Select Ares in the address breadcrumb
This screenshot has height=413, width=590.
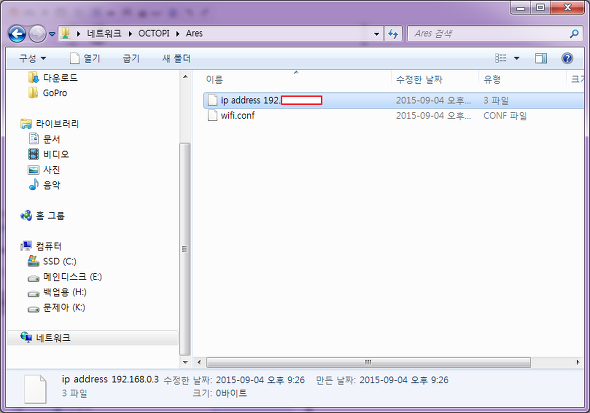click(x=194, y=33)
